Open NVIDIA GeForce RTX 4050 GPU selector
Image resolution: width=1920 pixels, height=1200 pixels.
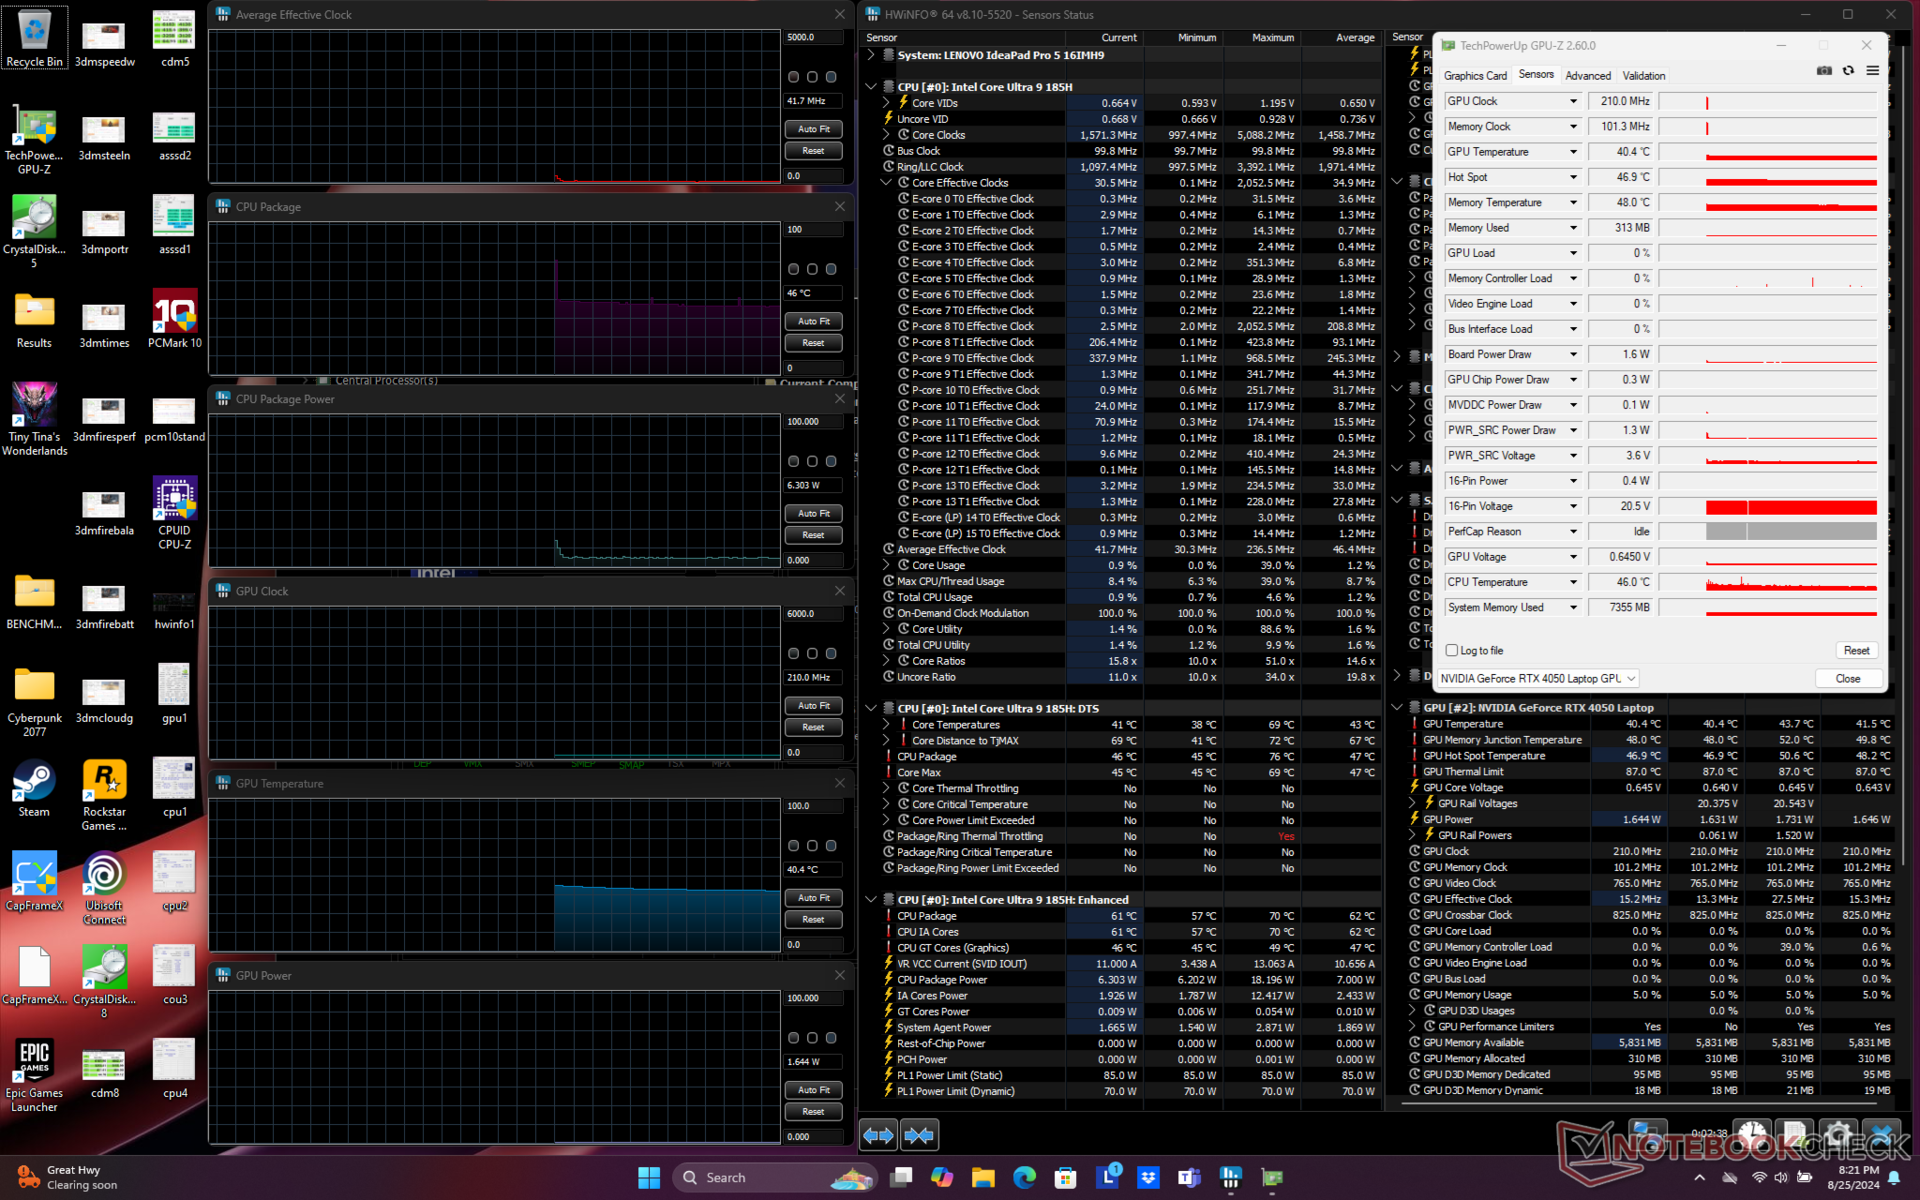[1537, 678]
